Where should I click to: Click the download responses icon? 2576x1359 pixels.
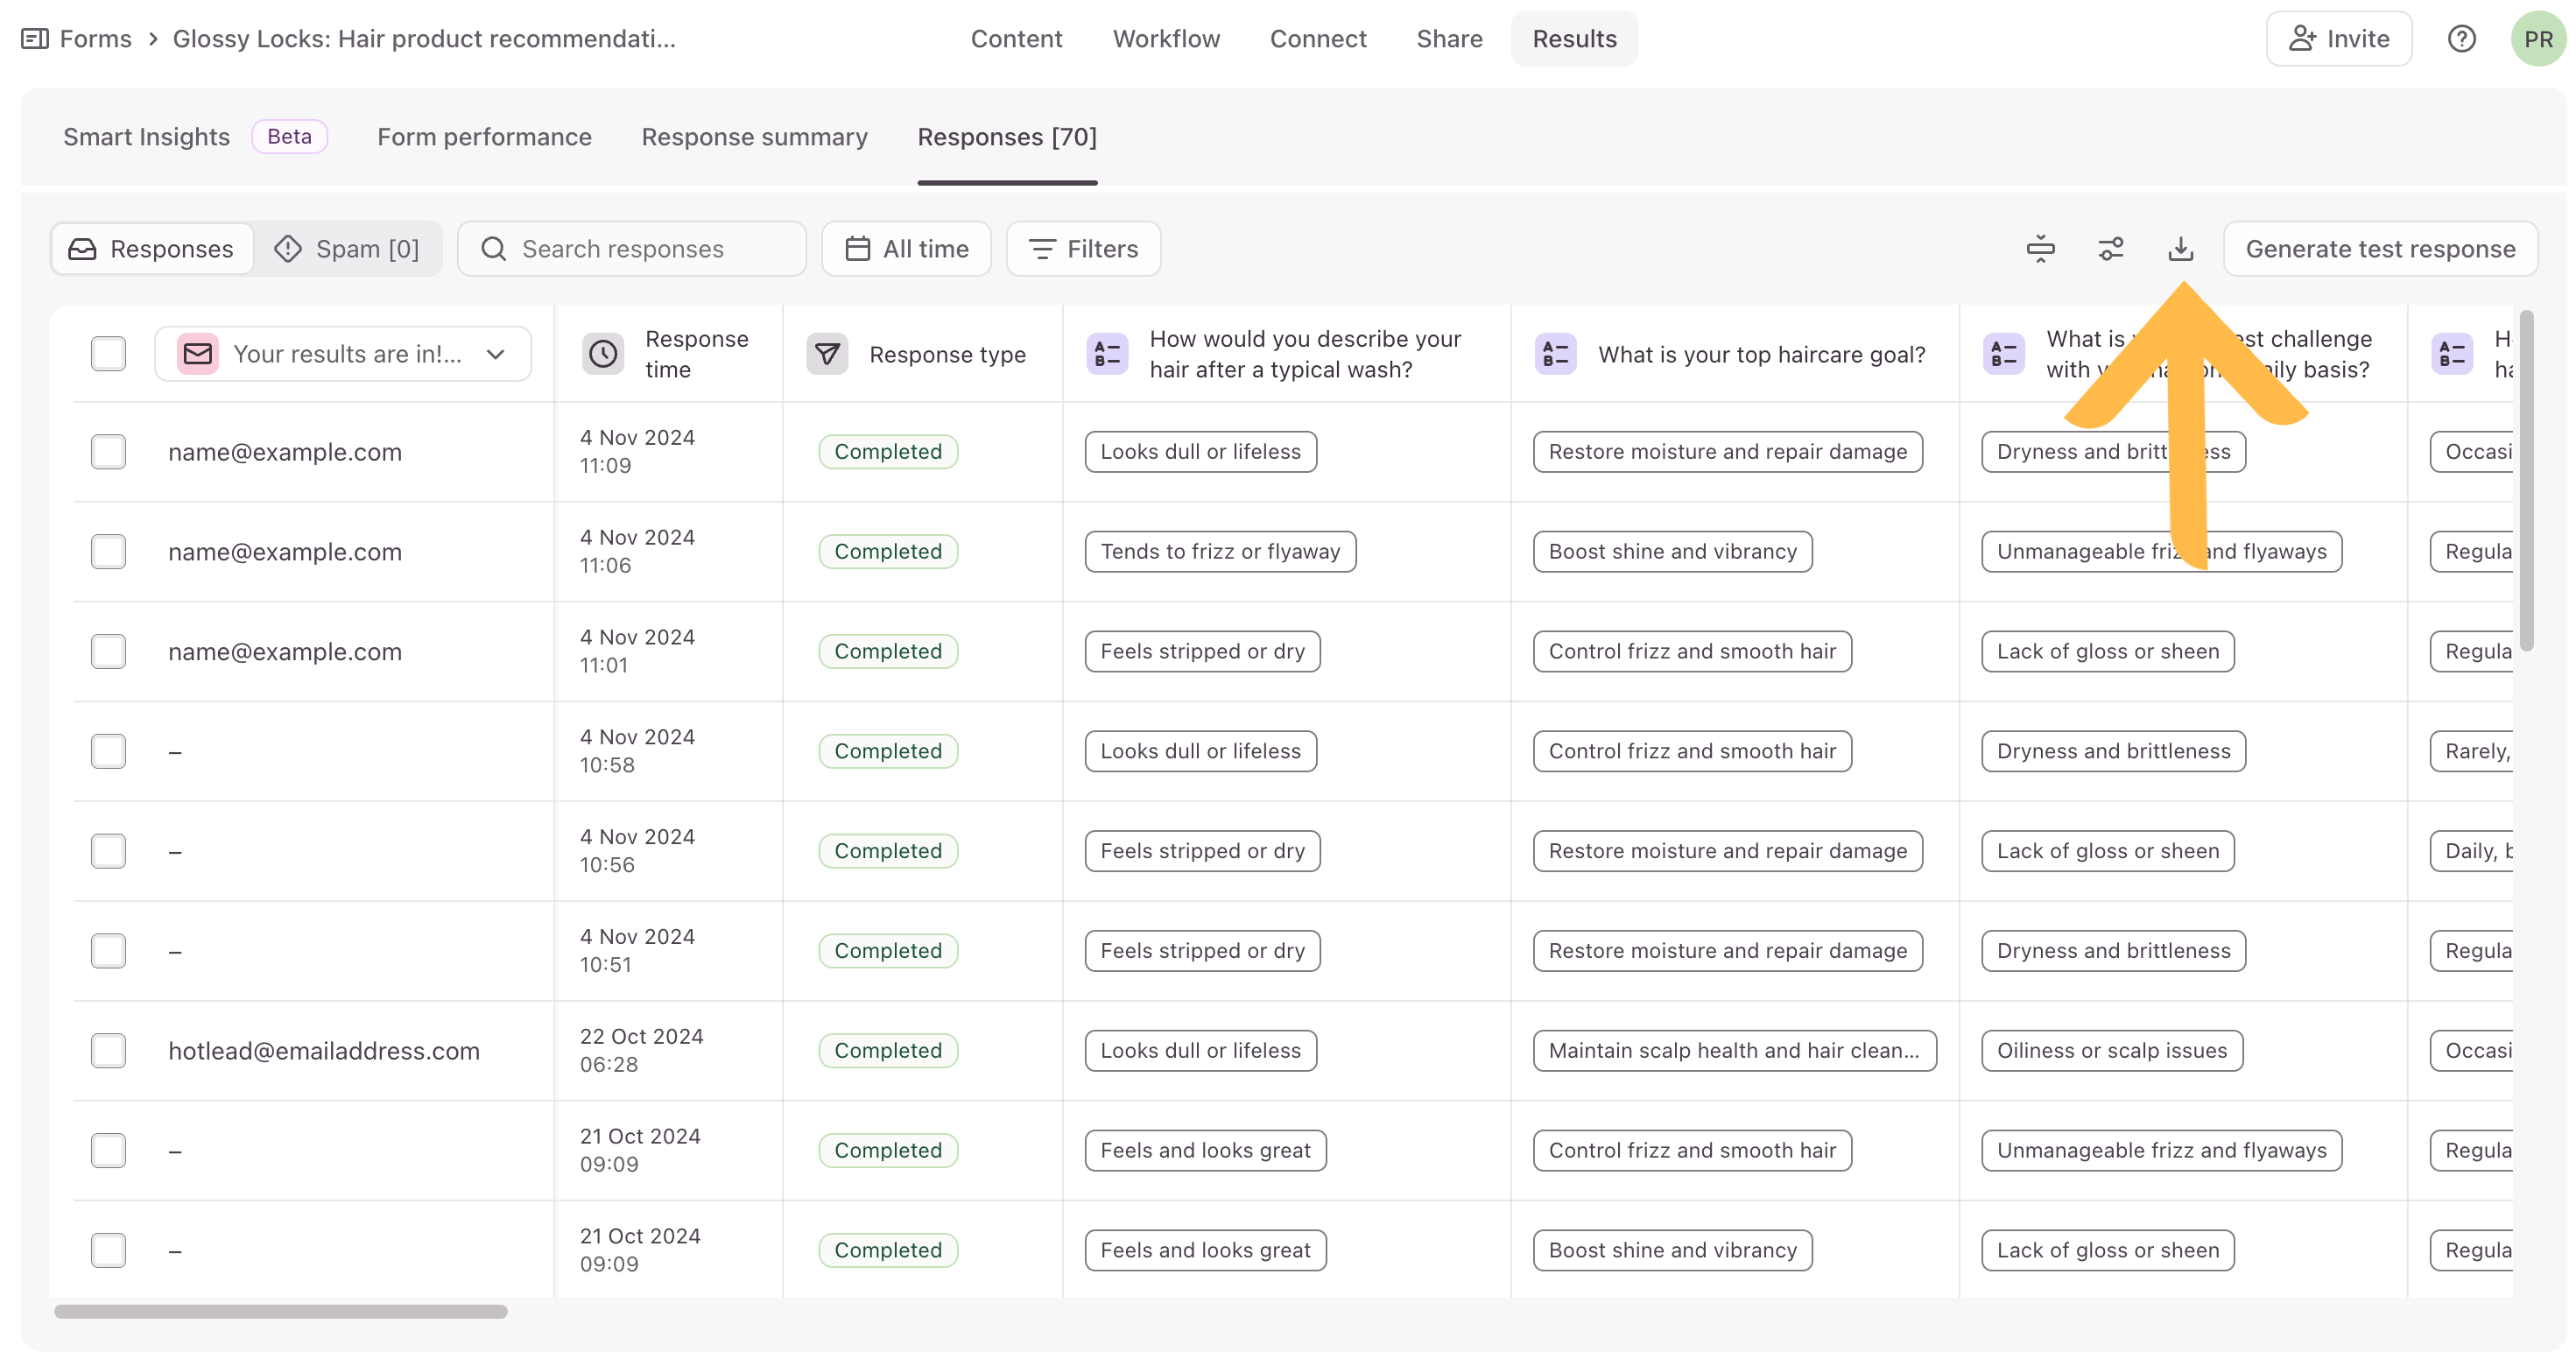[2181, 249]
